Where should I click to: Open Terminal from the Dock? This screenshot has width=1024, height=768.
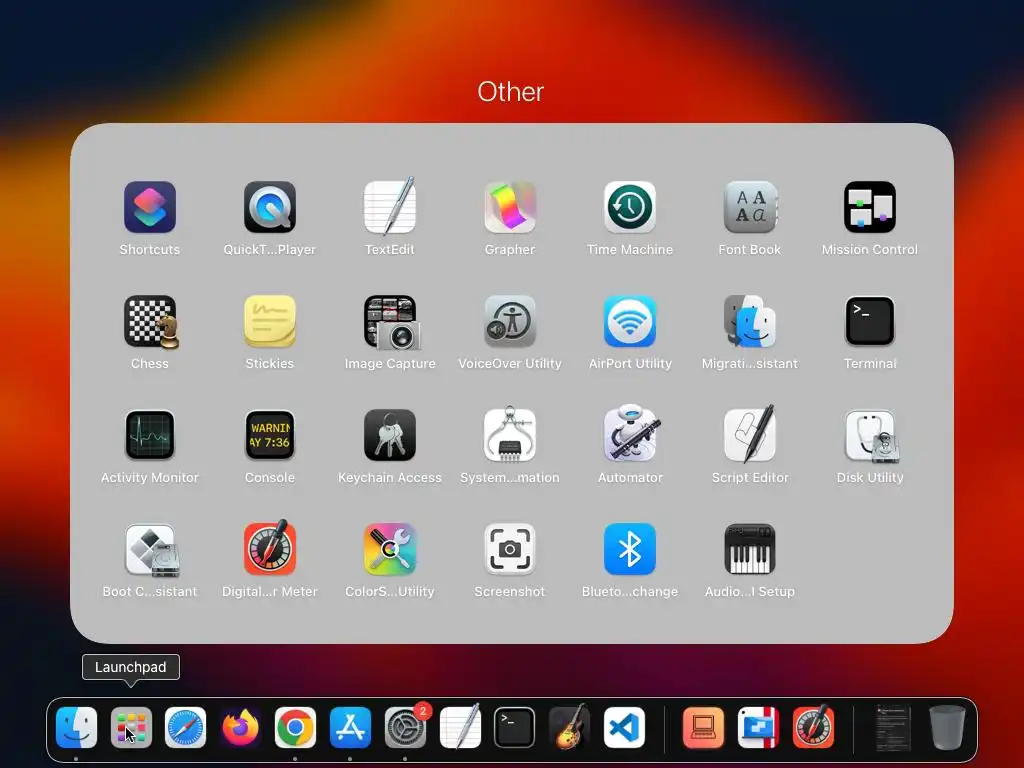[515, 728]
